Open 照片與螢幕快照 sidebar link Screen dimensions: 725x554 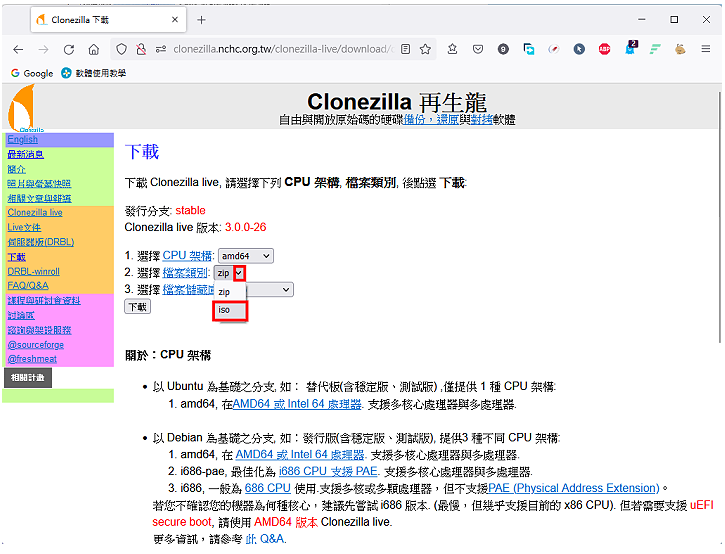click(x=39, y=184)
